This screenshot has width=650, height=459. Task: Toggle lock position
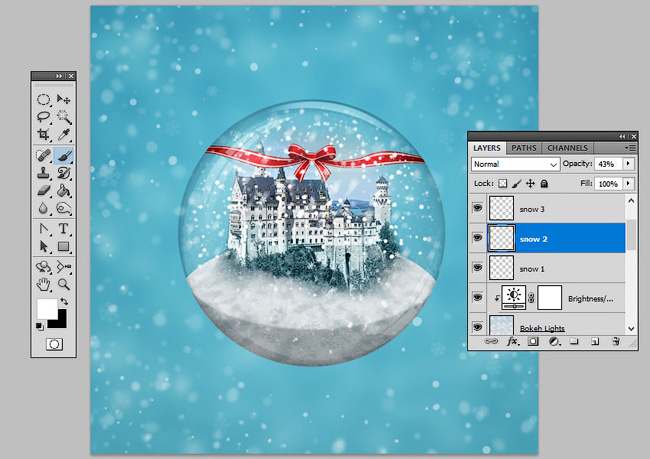click(x=530, y=183)
